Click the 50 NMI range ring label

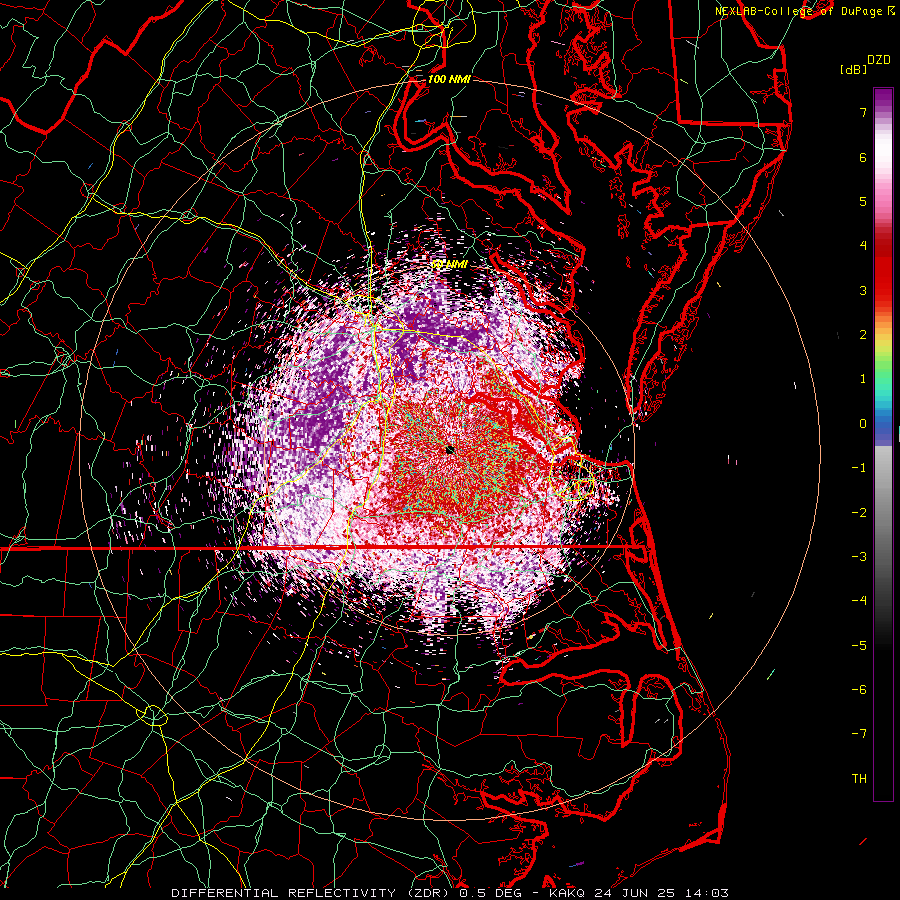(449, 264)
